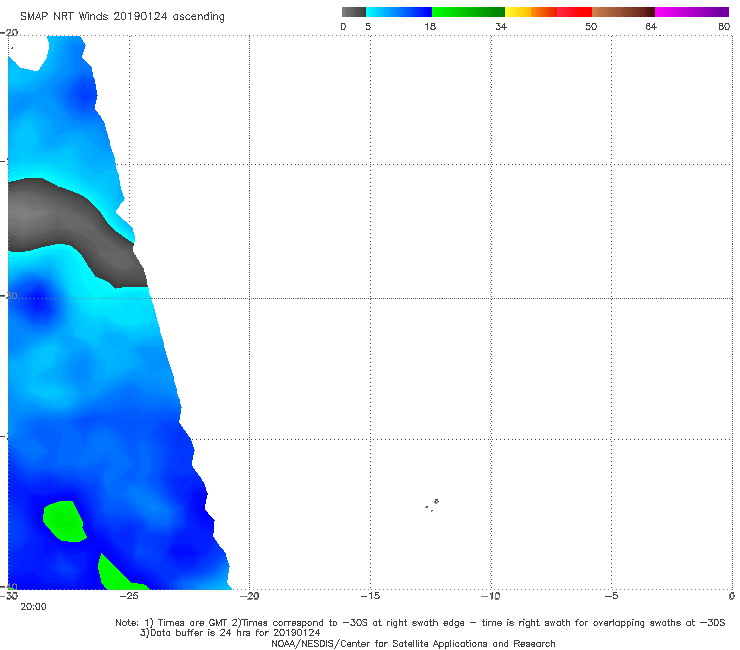
Task: Click longitude label '-15'
Action: [370, 596]
